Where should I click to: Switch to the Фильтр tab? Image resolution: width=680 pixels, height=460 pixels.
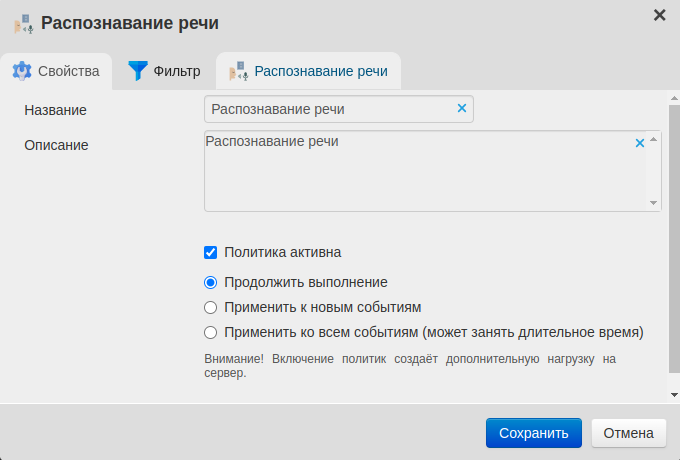coord(165,72)
